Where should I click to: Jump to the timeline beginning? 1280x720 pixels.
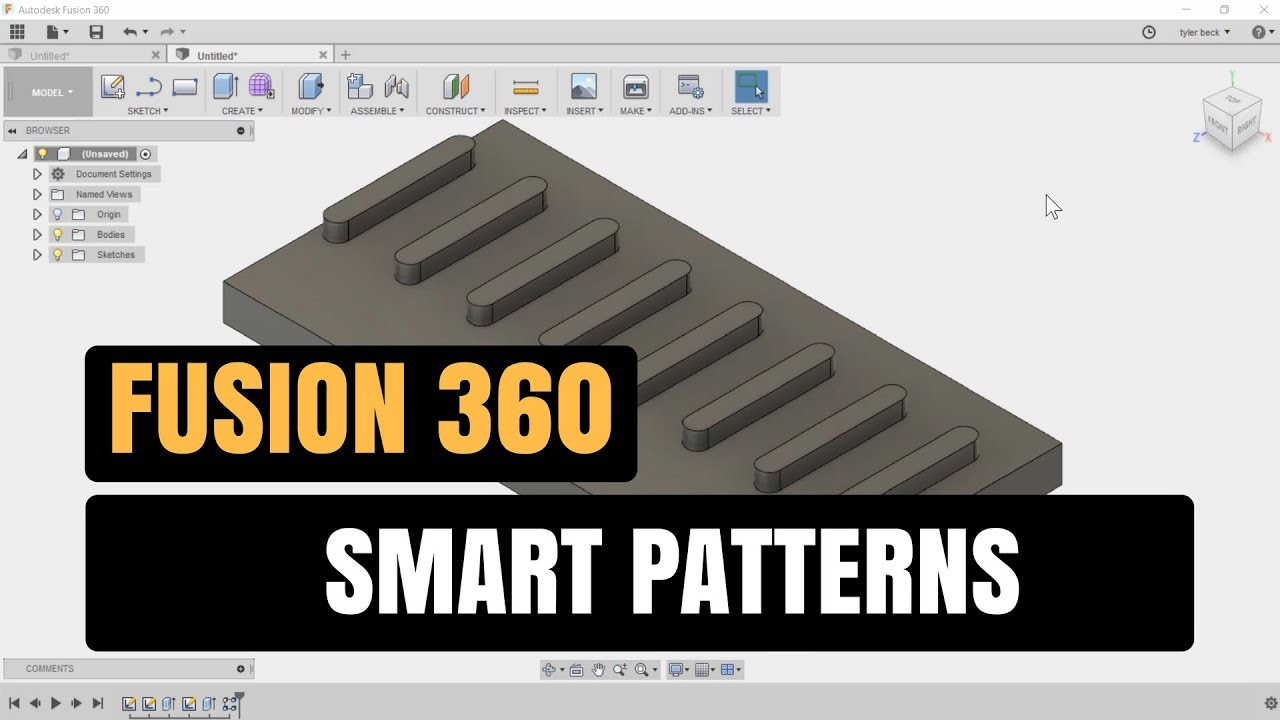(14, 704)
